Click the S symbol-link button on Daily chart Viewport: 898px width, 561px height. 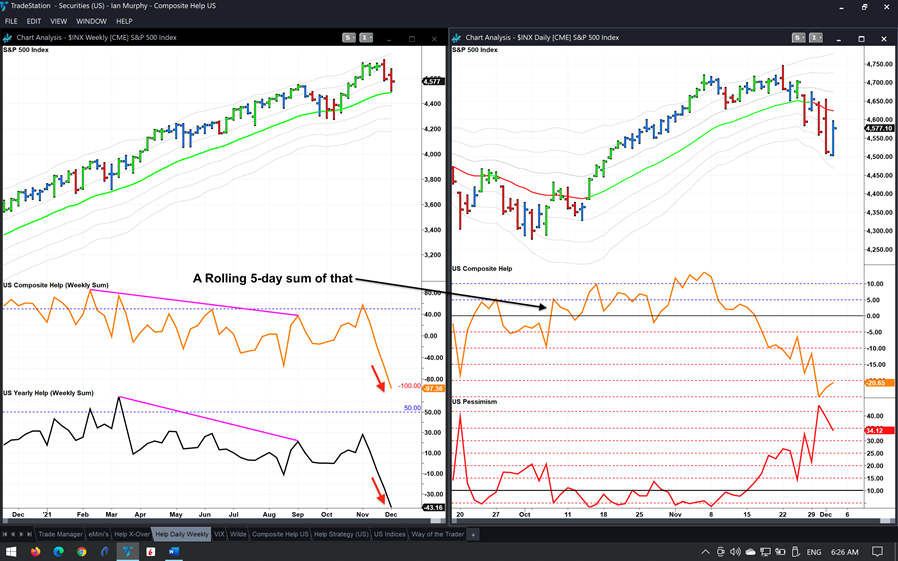798,38
